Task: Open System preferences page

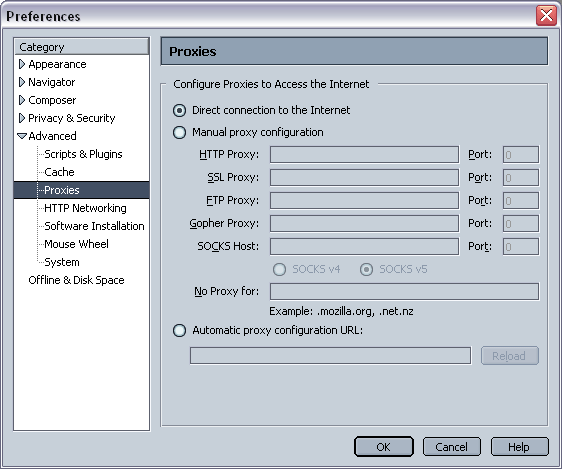Action: pyautogui.click(x=62, y=262)
